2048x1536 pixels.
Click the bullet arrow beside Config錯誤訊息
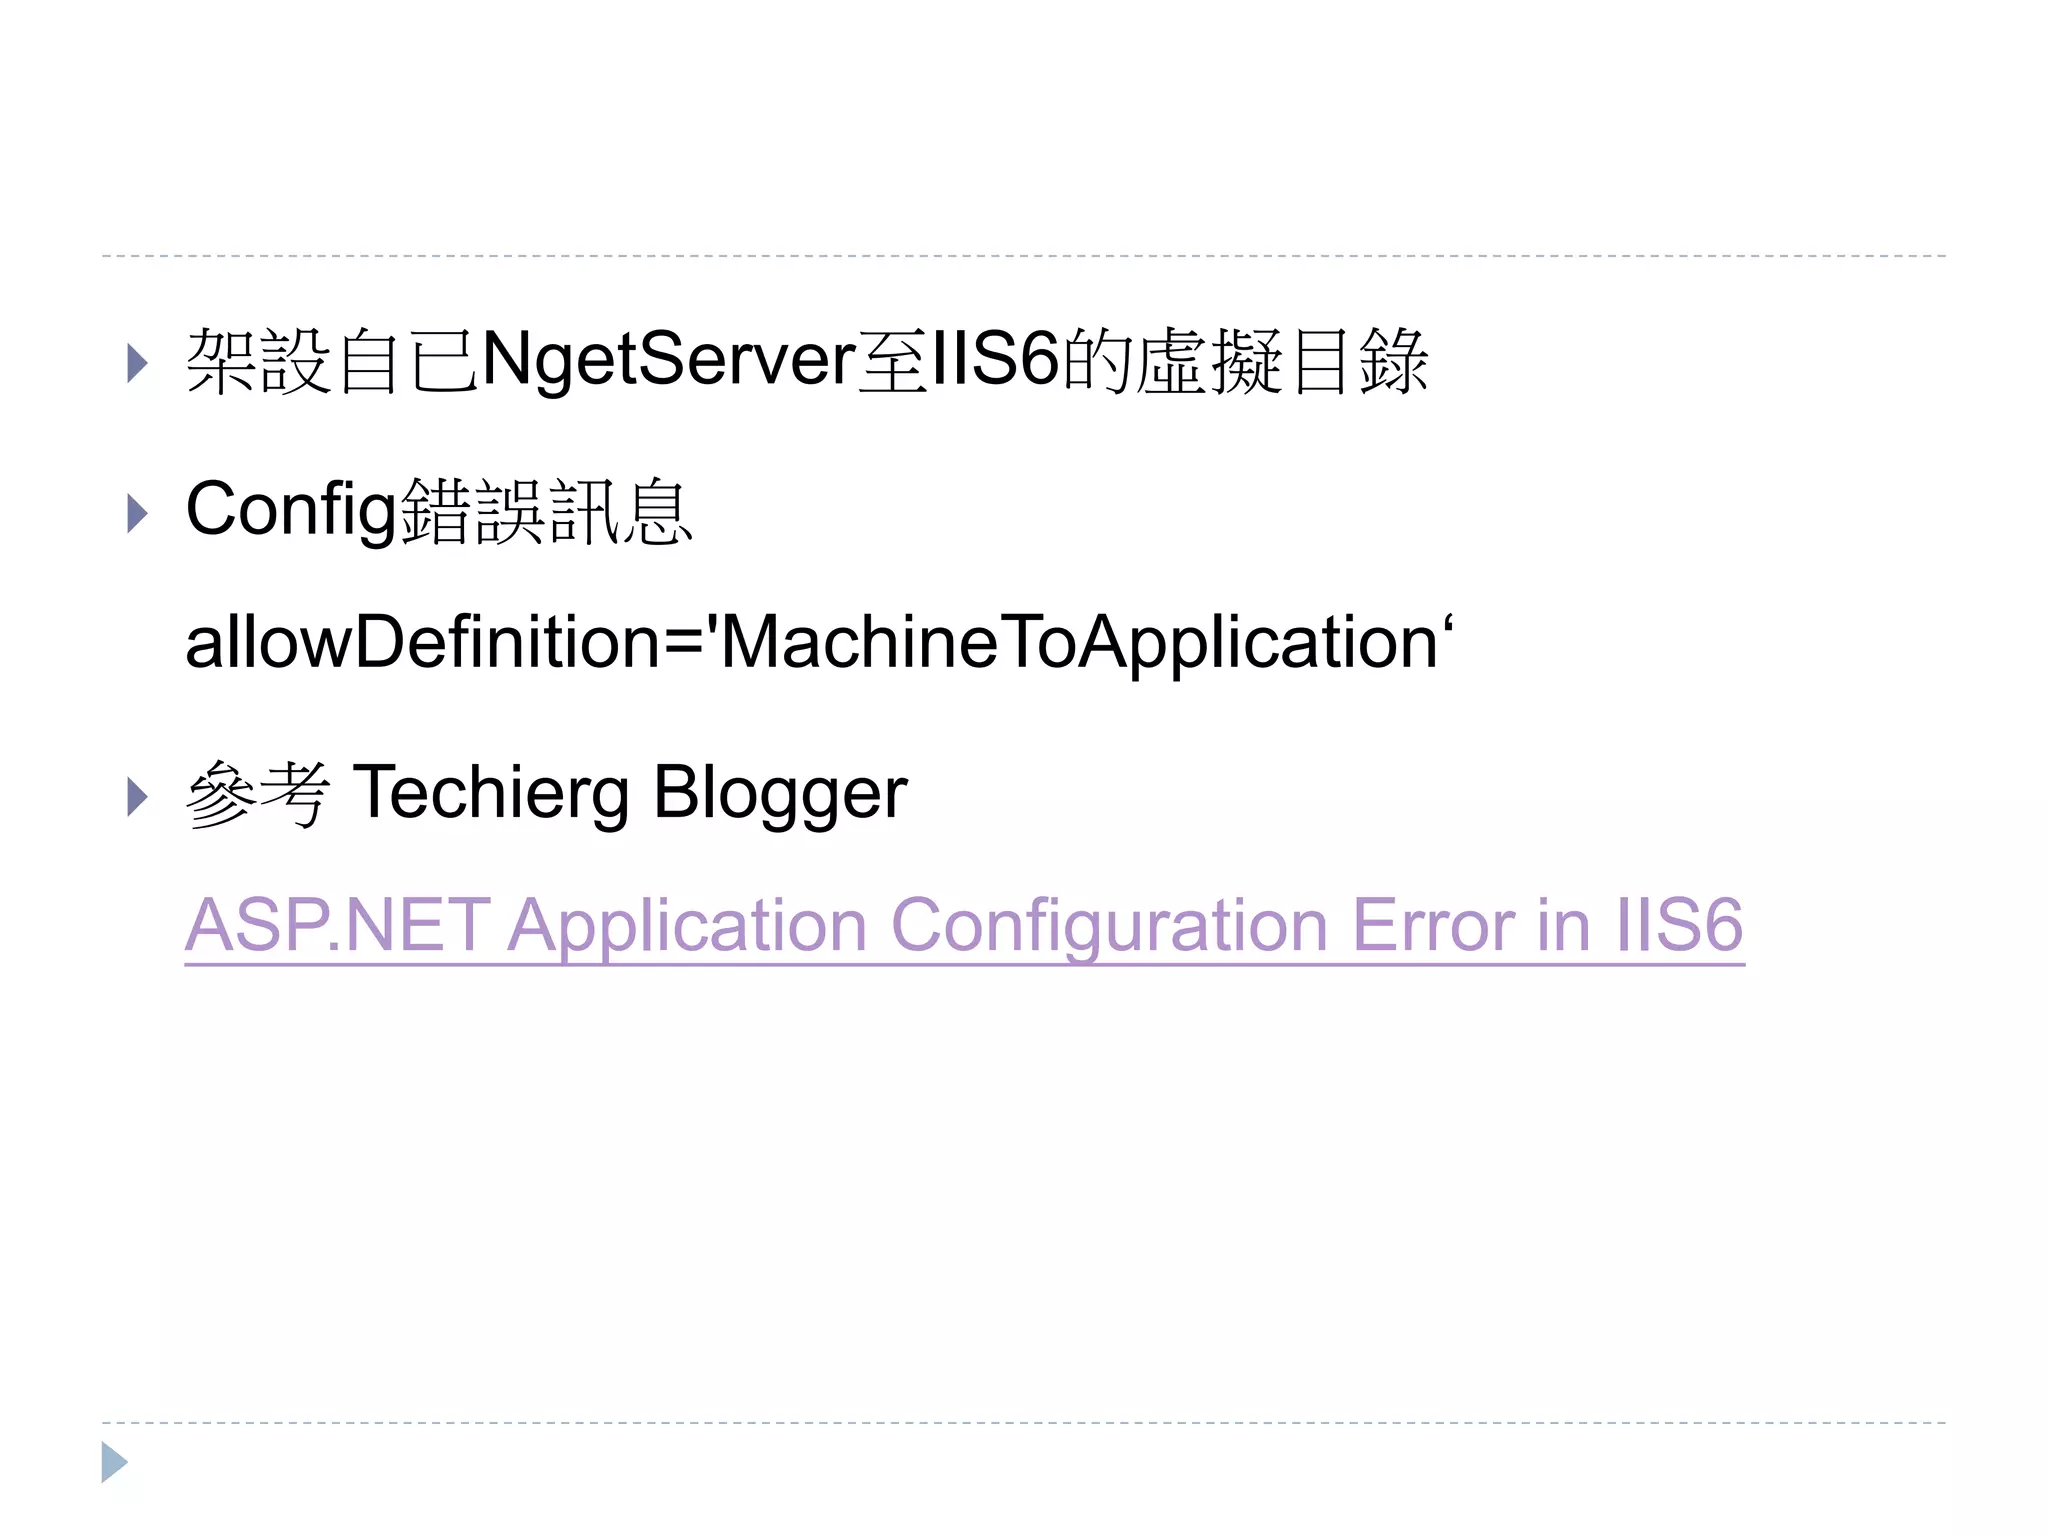[138, 513]
